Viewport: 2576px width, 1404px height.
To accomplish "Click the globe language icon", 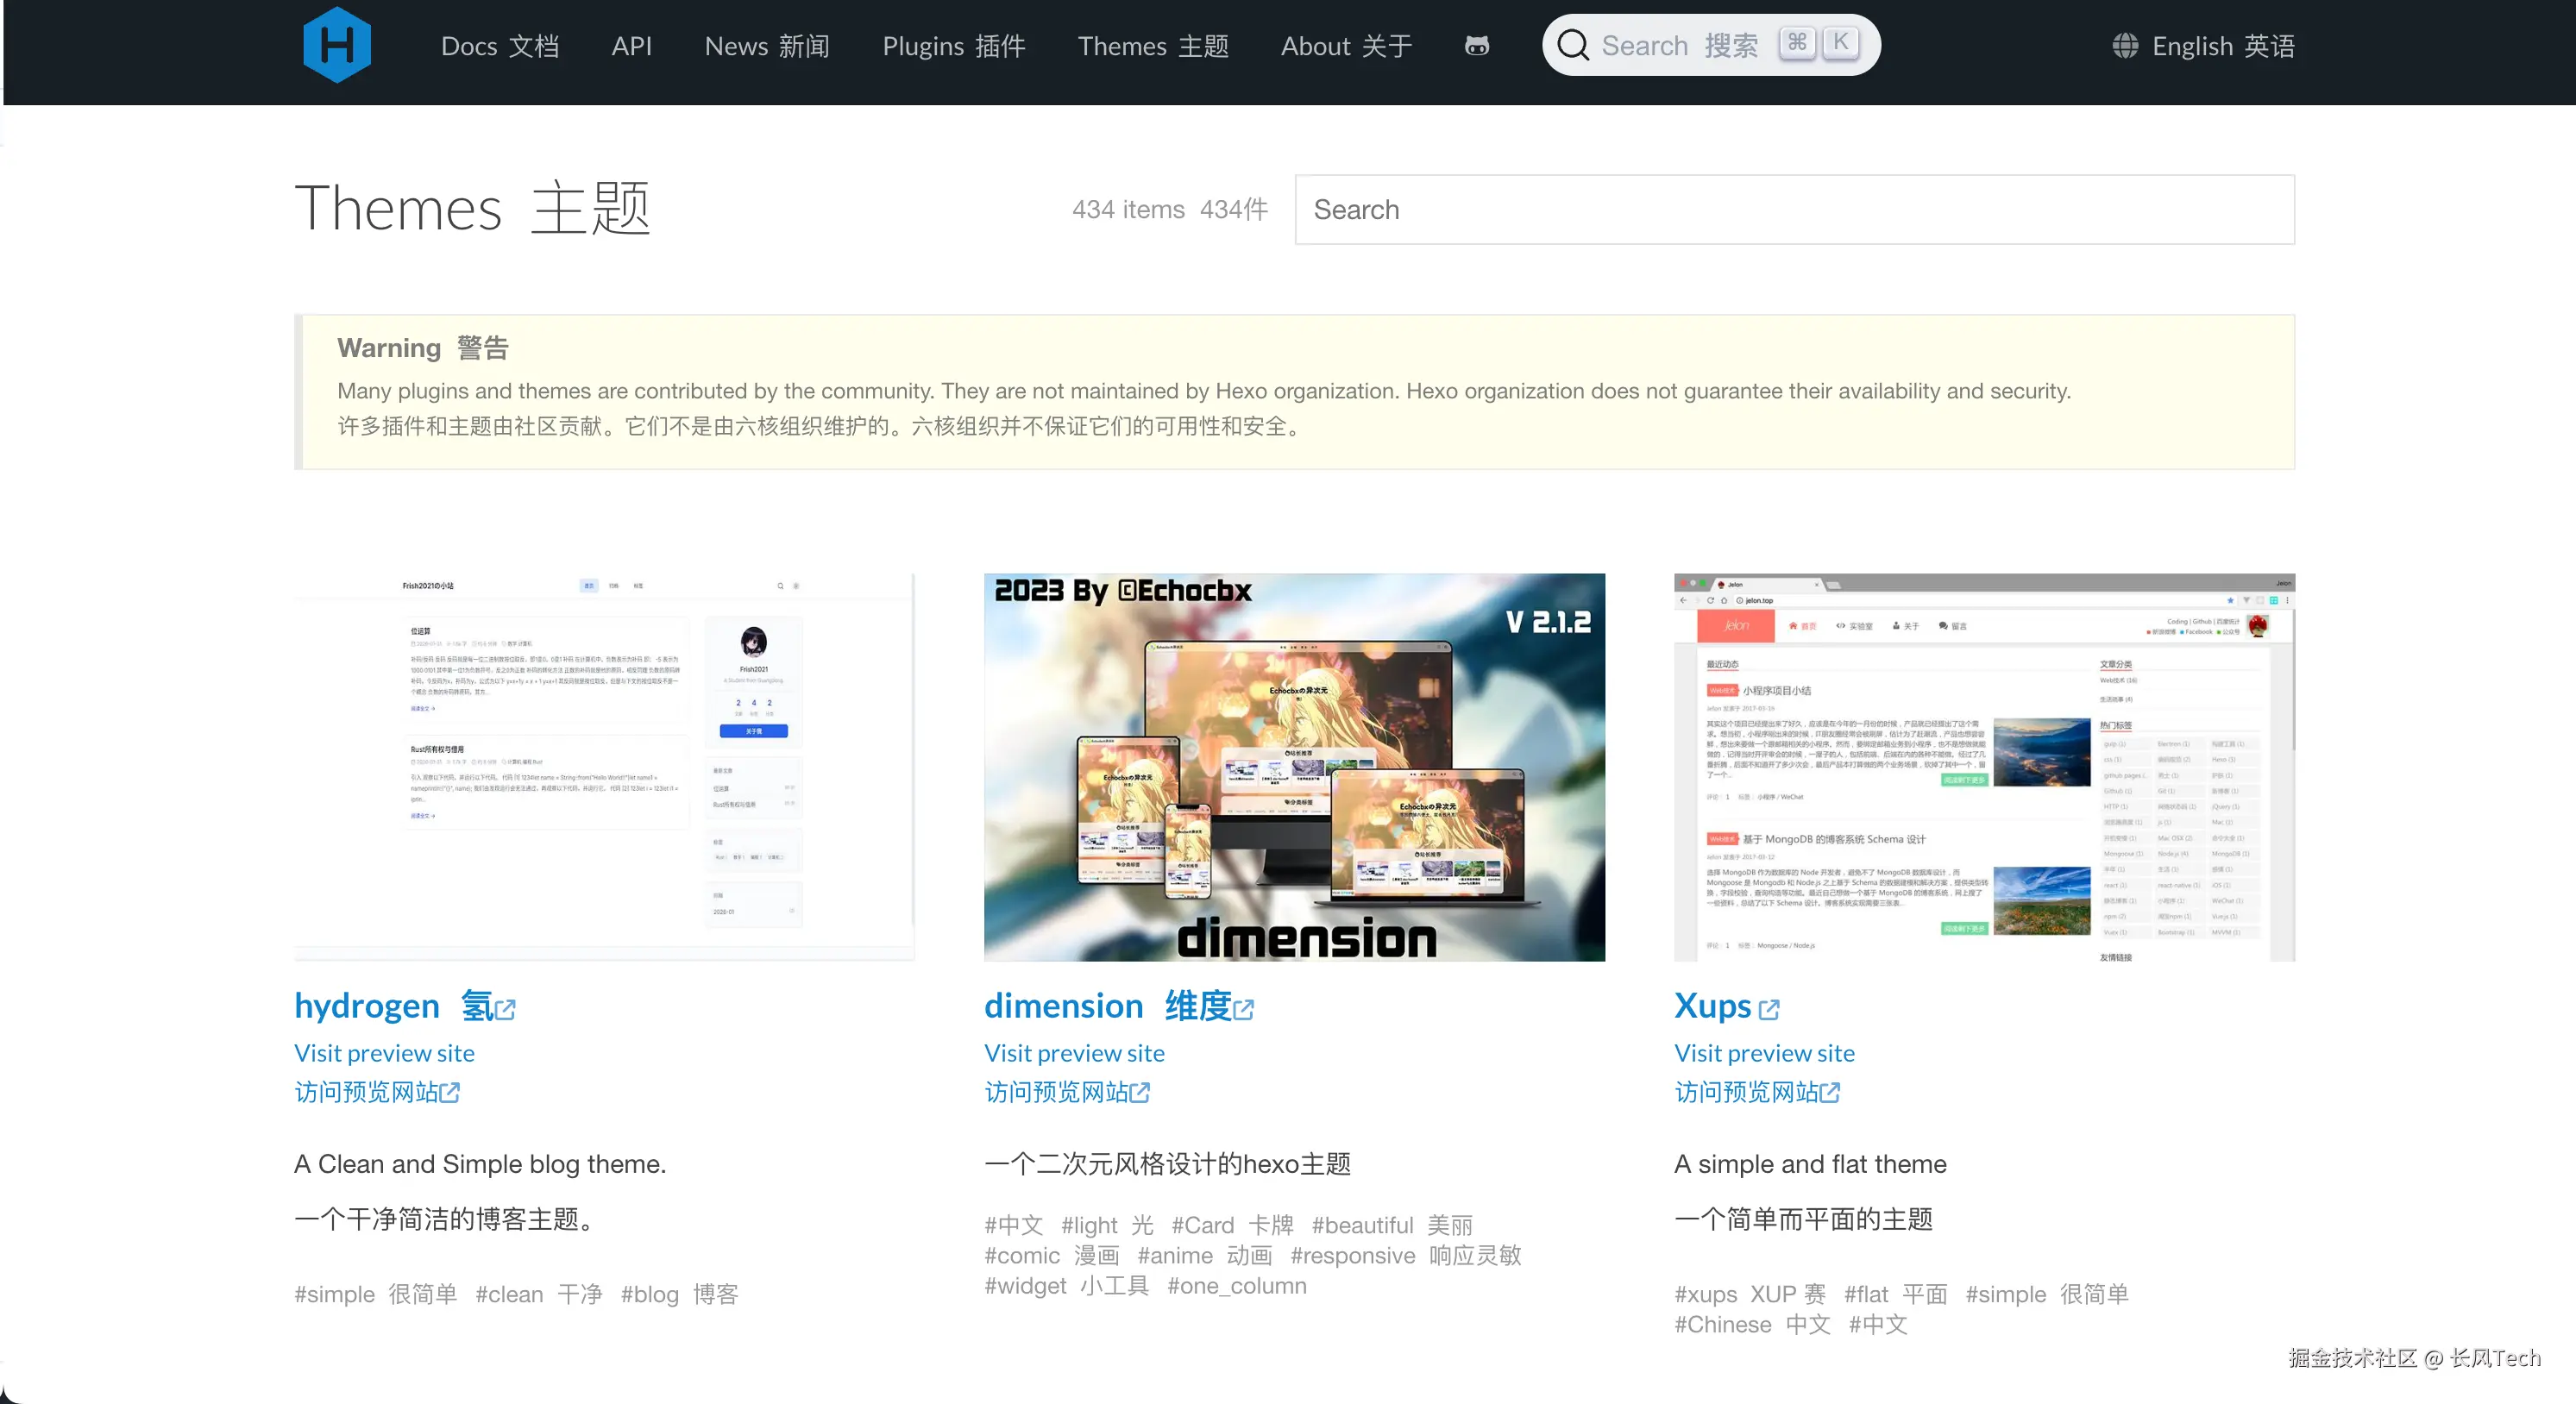I will point(2125,46).
